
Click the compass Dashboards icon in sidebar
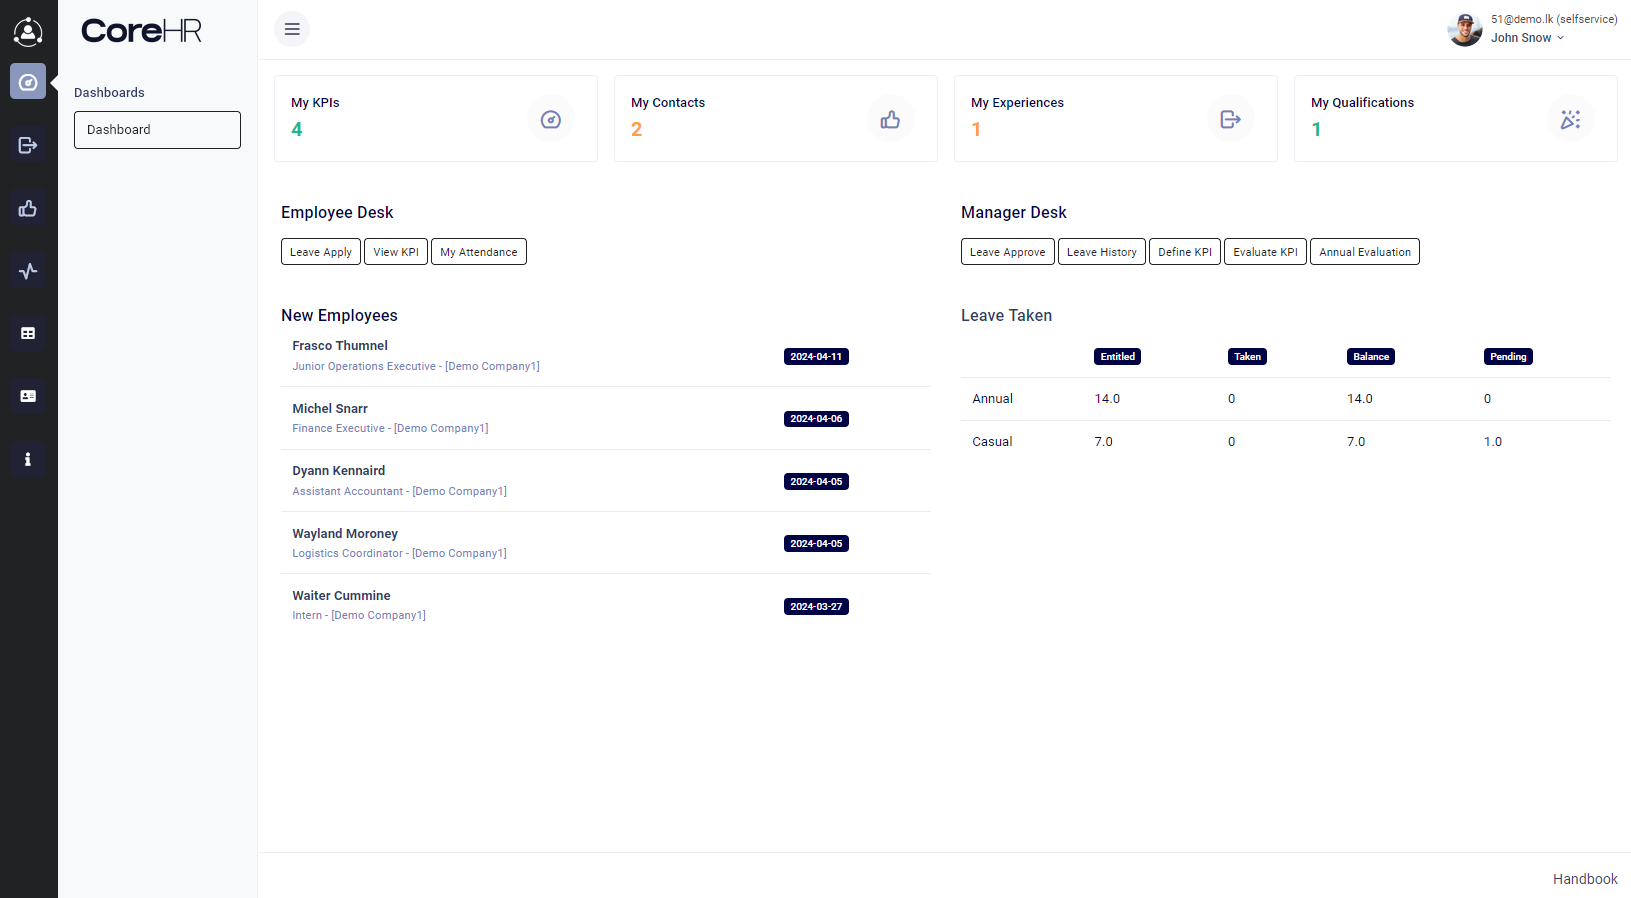[x=28, y=82]
